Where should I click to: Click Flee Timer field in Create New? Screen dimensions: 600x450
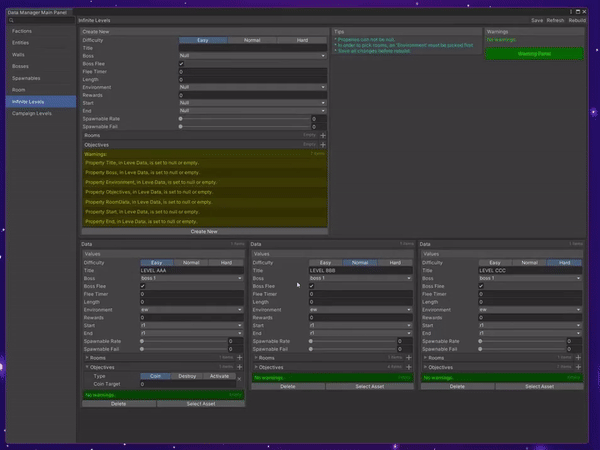253,72
